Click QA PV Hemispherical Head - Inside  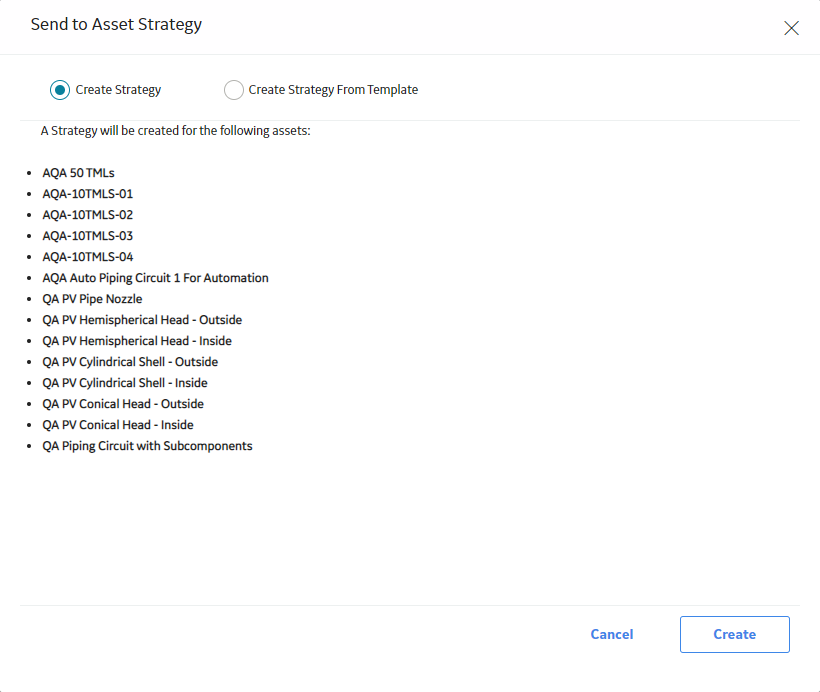137,341
